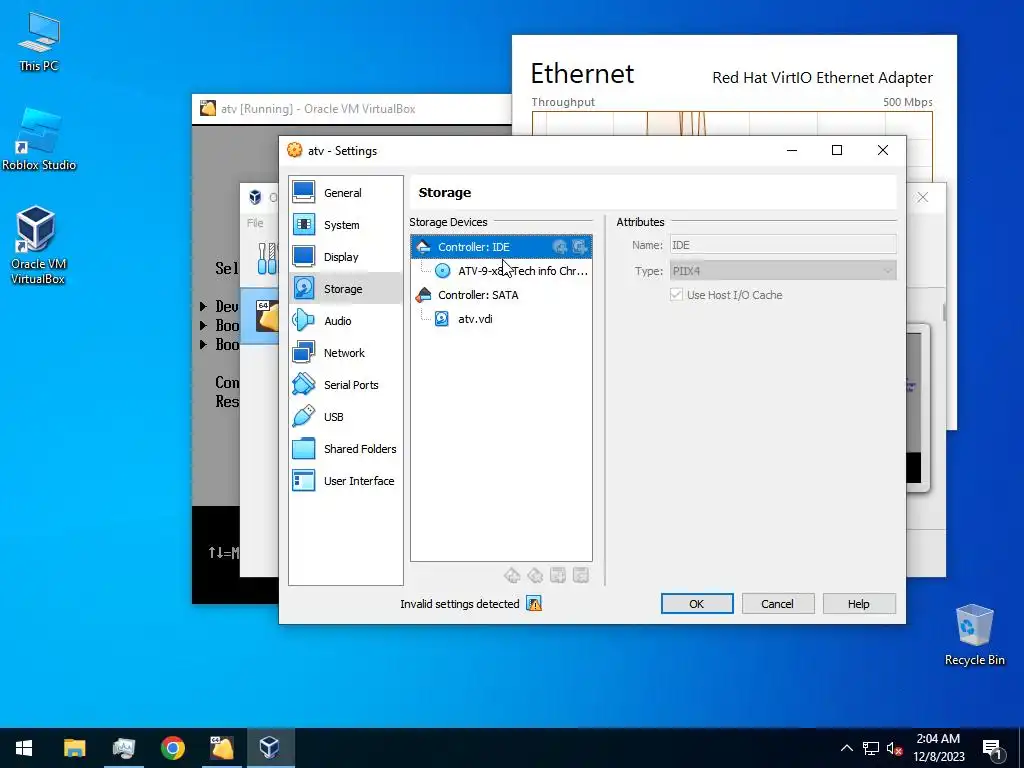Open Google Chrome from the taskbar
1024x768 pixels.
coord(172,748)
